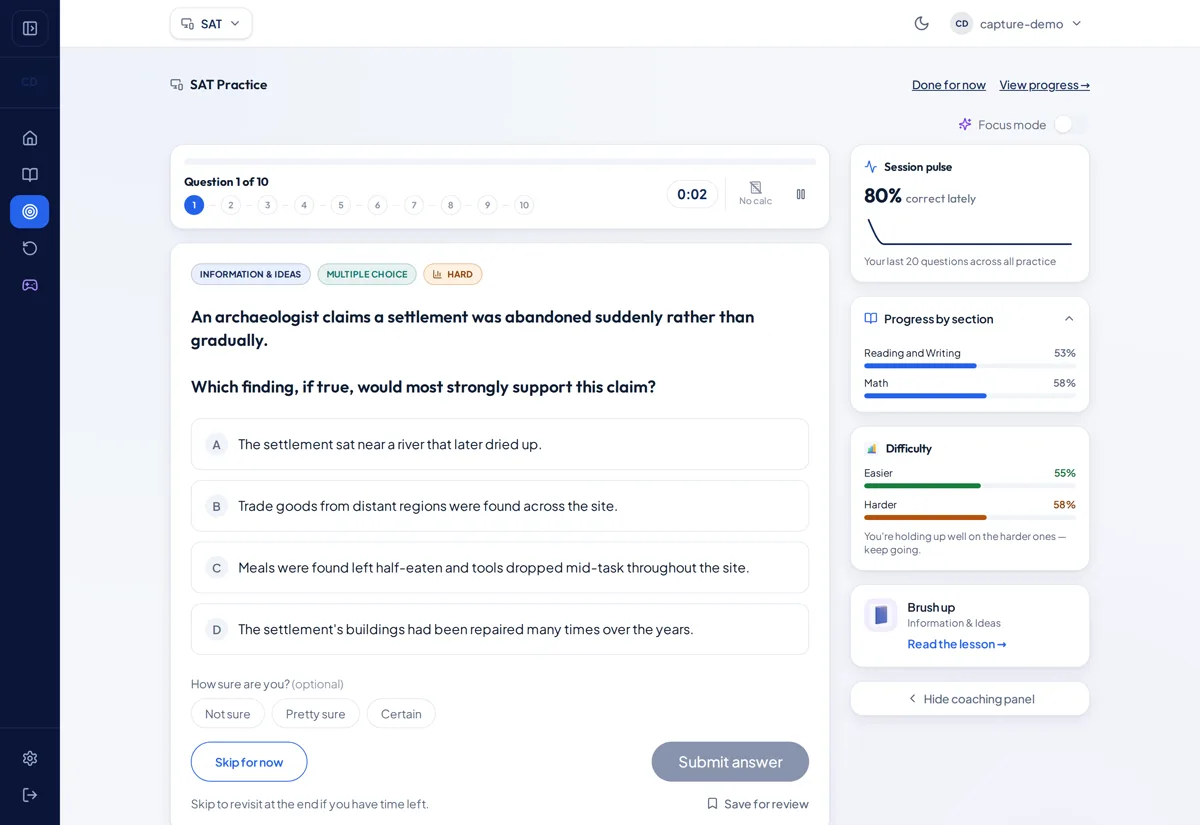Open the Home icon in sidebar

coord(30,138)
